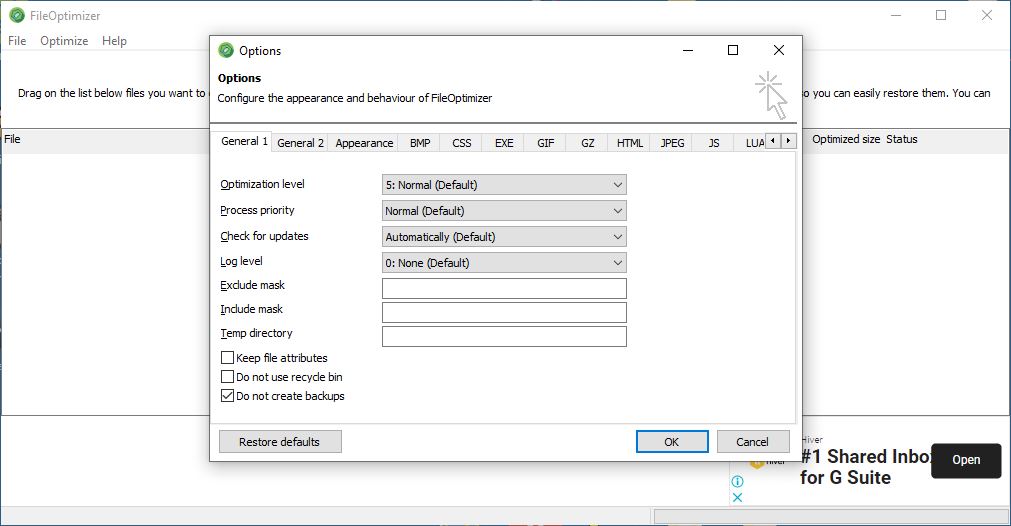Expand the Log level dropdown

pos(504,262)
